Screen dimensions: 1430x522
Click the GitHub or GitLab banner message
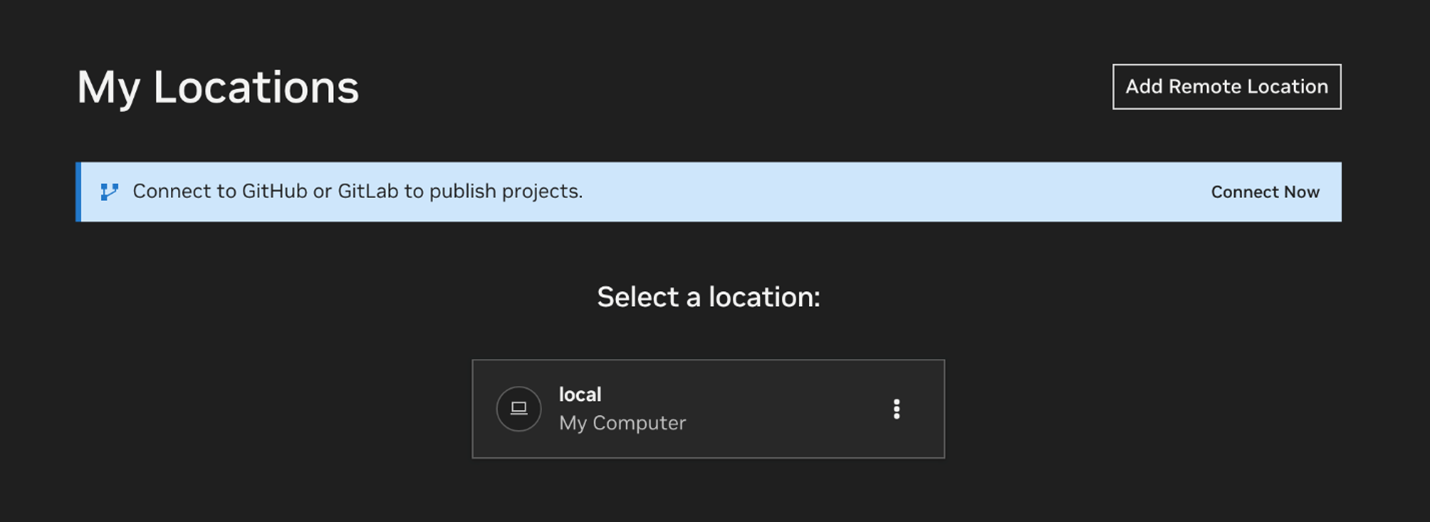point(357,191)
